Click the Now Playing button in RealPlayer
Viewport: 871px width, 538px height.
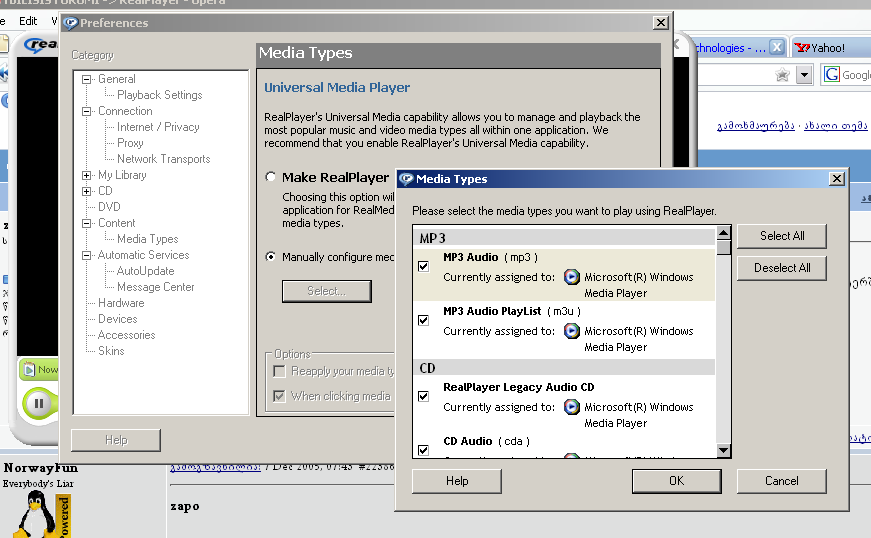[39, 369]
